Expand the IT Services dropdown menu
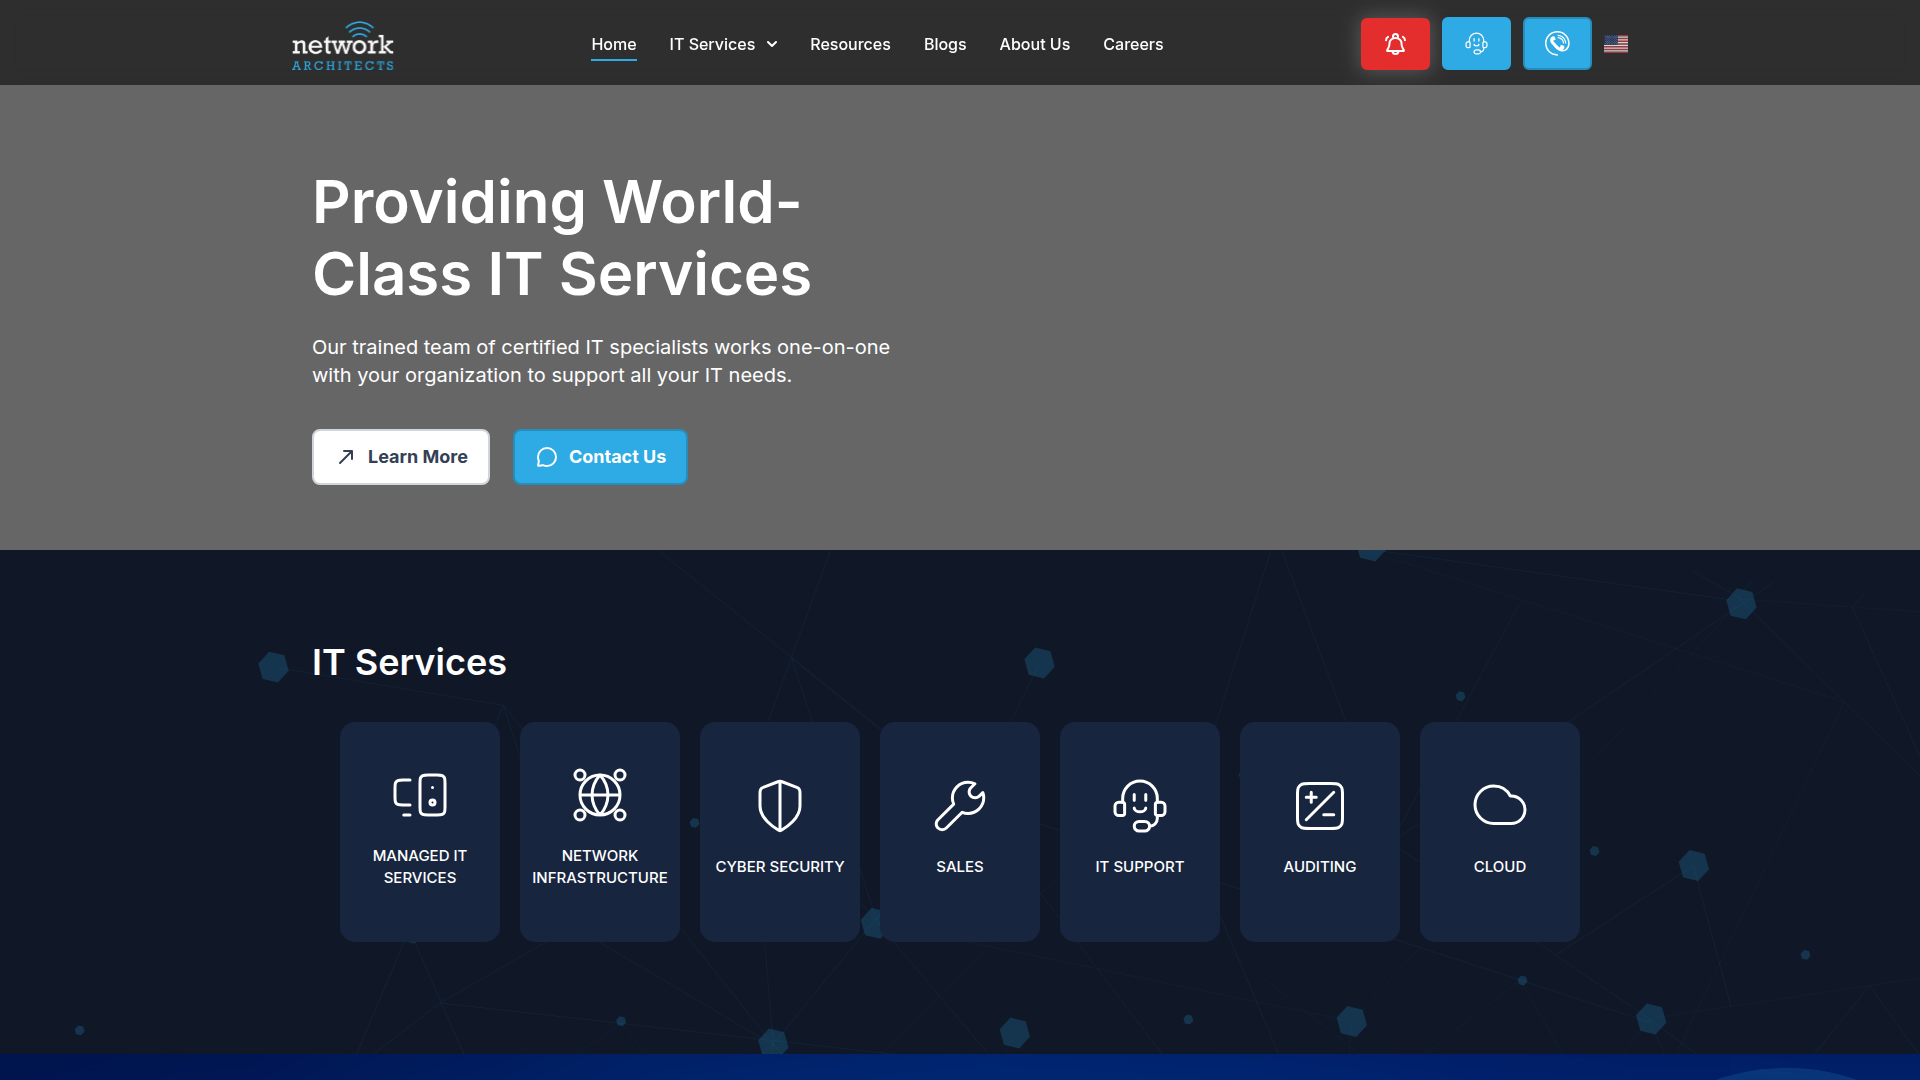The width and height of the screenshot is (1920, 1080). coord(723,44)
